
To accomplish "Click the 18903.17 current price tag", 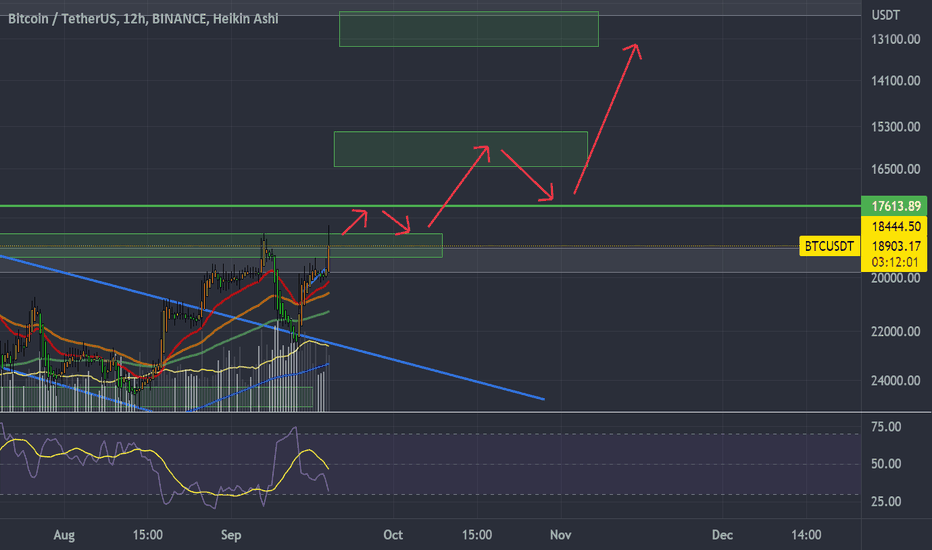I will coord(894,246).
